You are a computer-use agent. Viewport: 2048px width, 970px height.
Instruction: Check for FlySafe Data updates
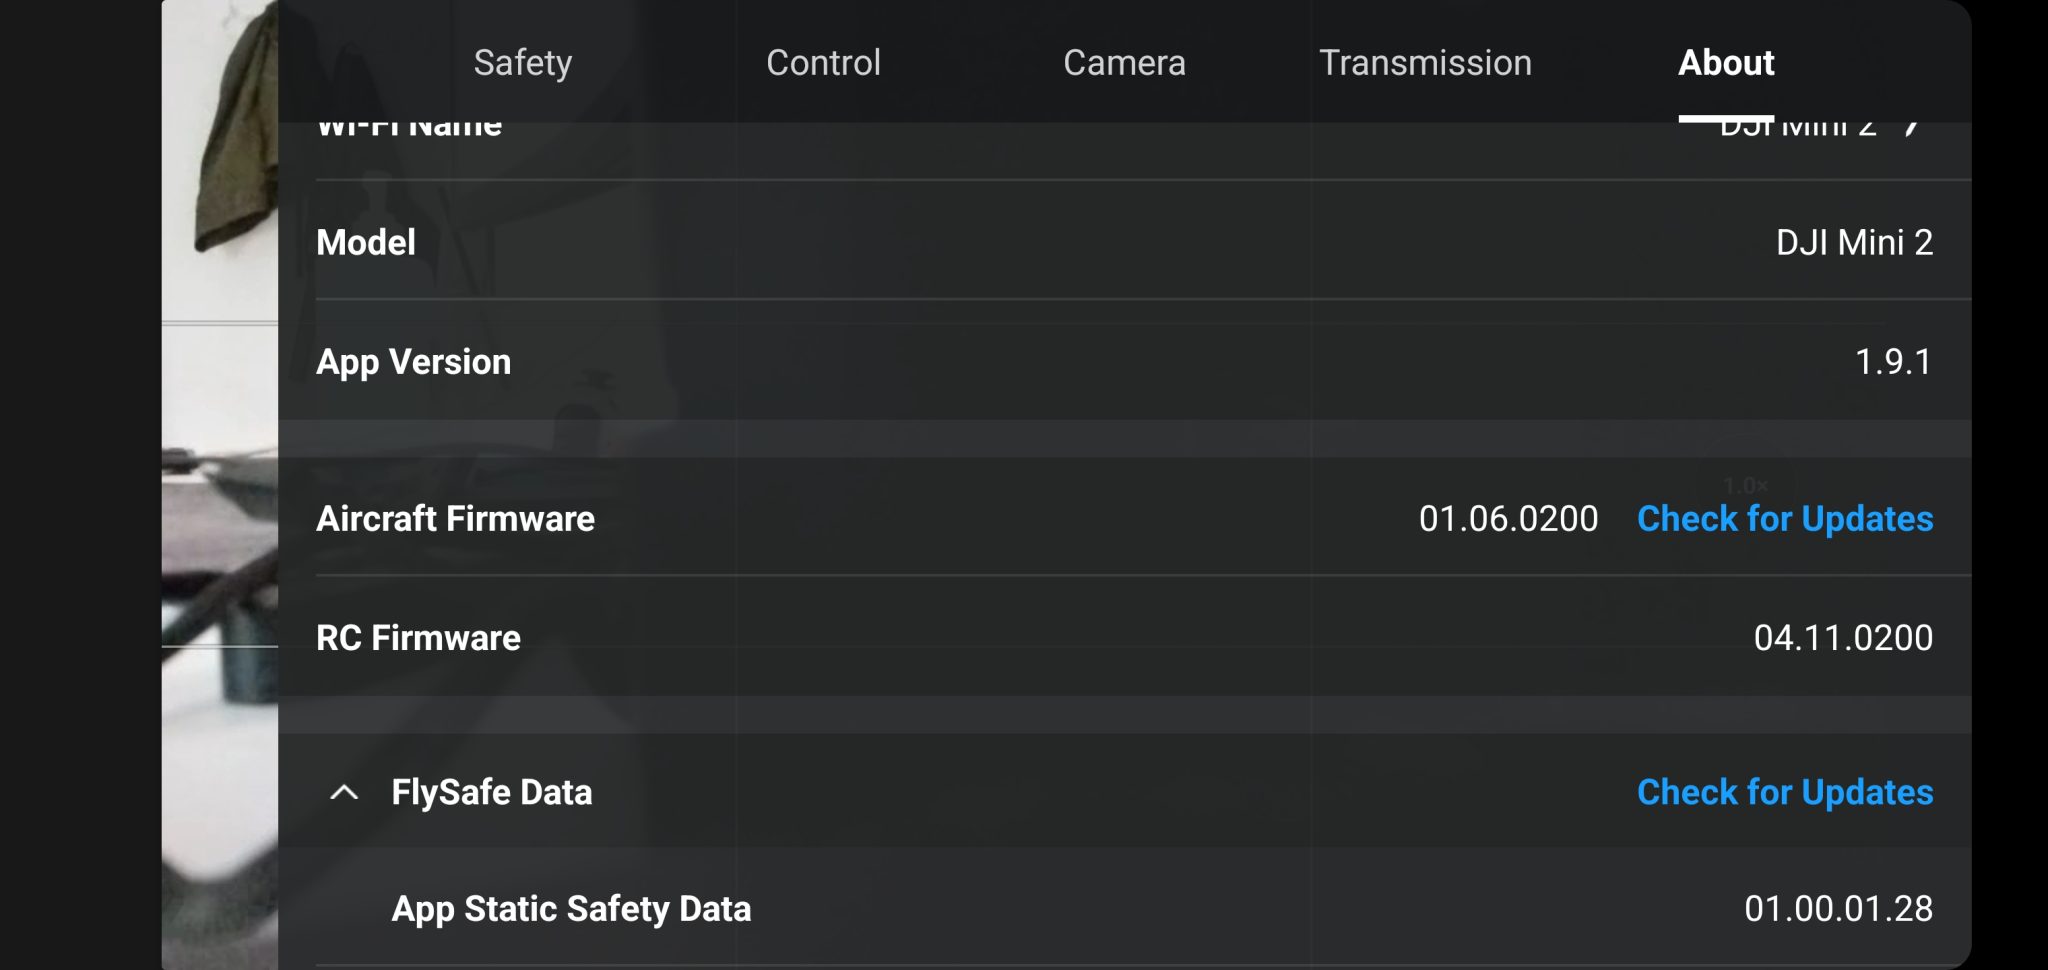pos(1783,791)
